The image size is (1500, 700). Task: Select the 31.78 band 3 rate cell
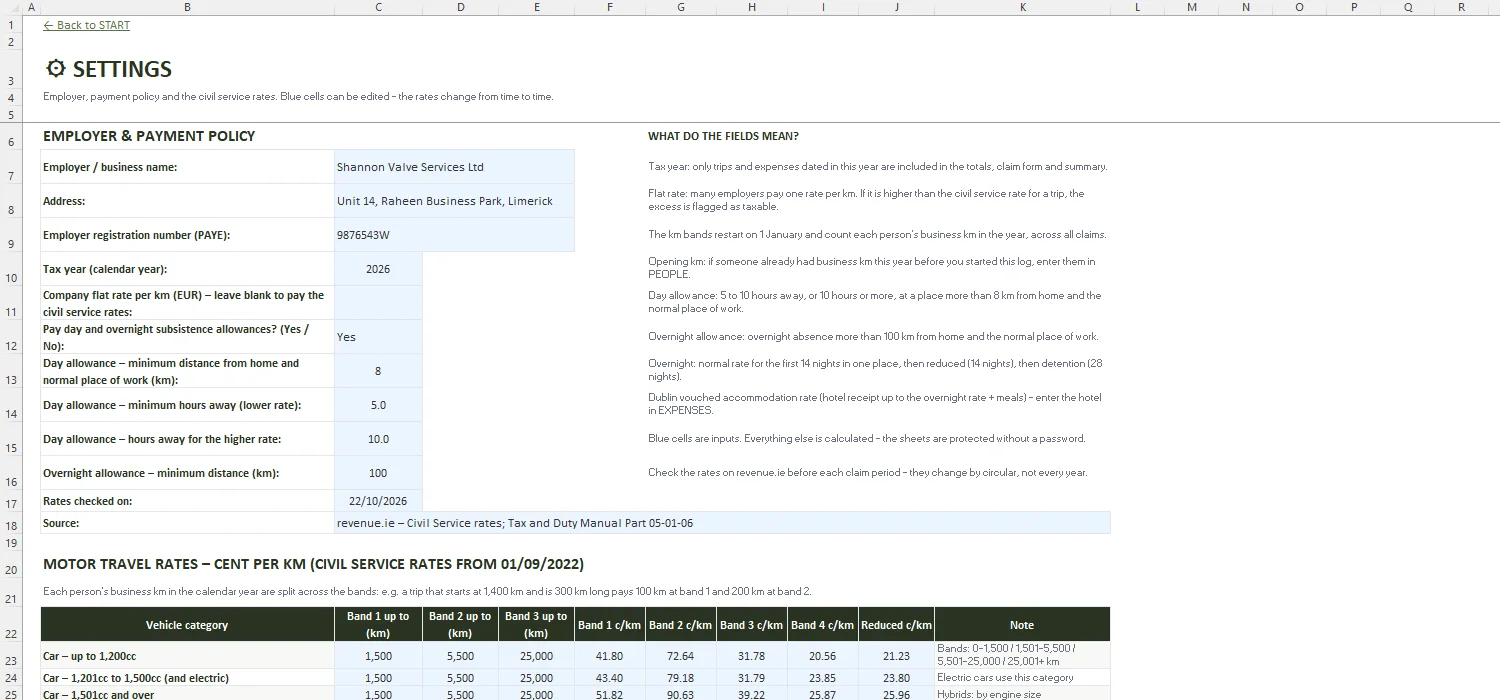point(751,656)
